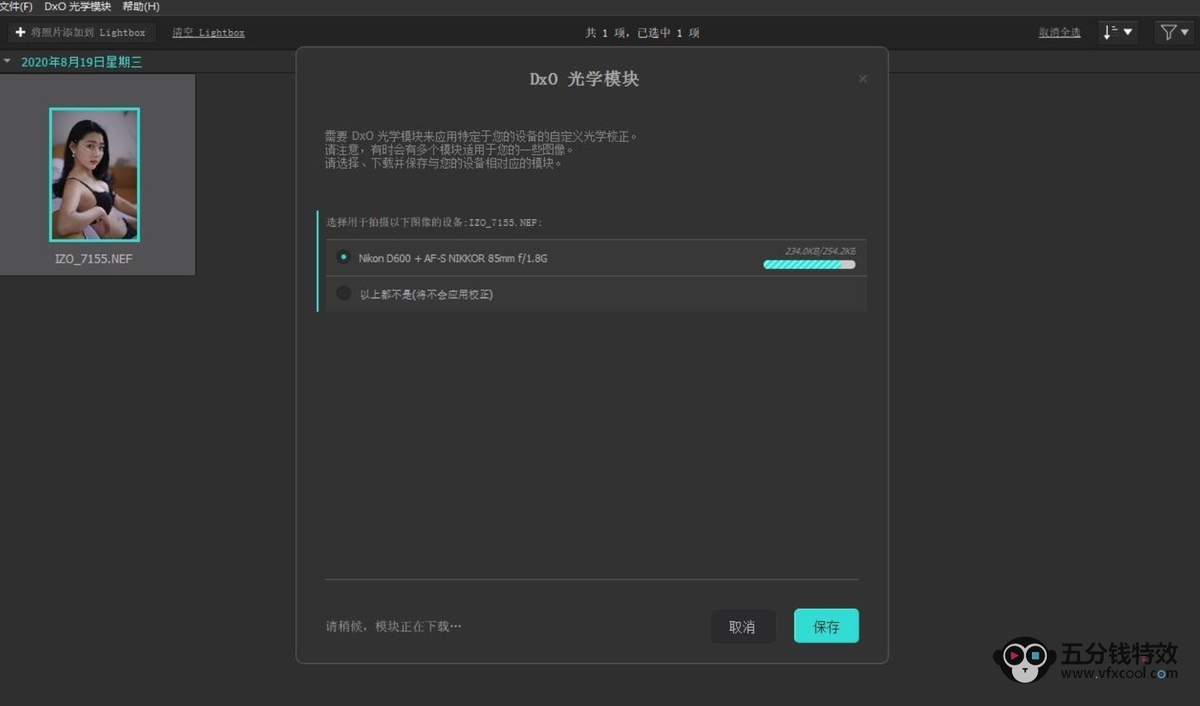The height and width of the screenshot is (706, 1200).
Task: Click the IZO_7155.NEF file name label
Action: point(94,259)
